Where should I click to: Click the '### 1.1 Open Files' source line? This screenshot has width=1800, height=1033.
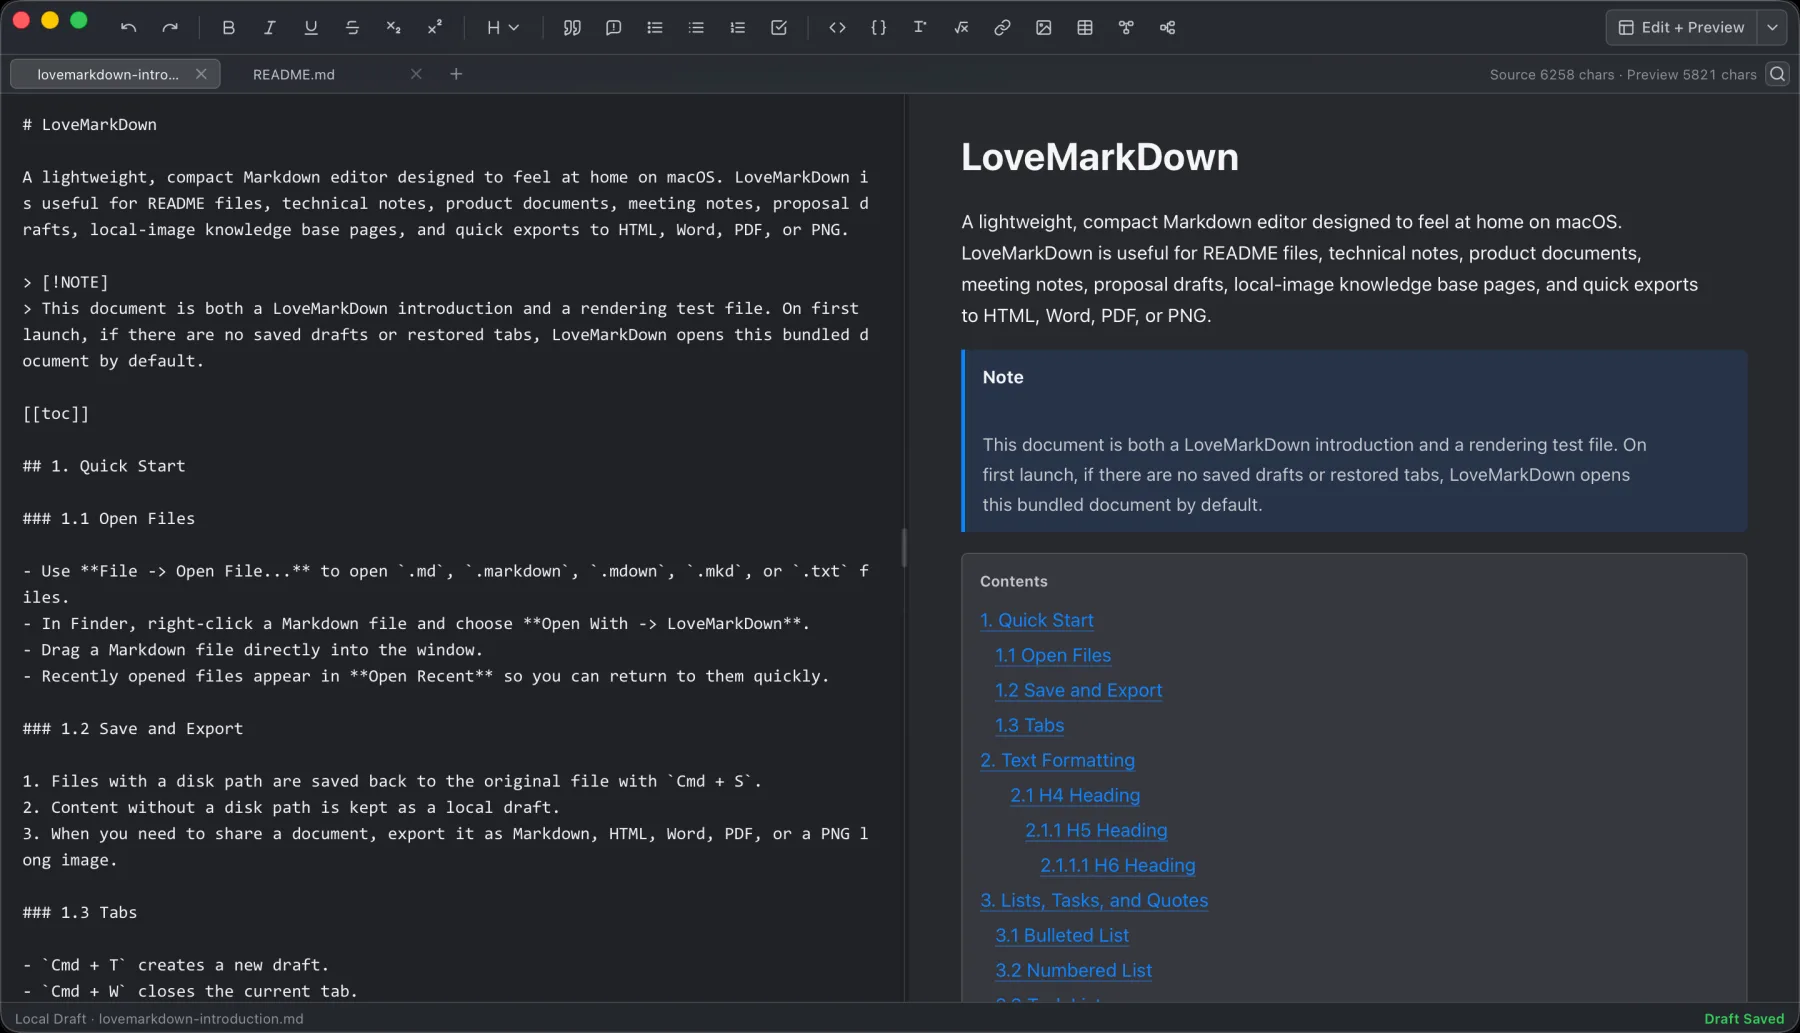109,519
